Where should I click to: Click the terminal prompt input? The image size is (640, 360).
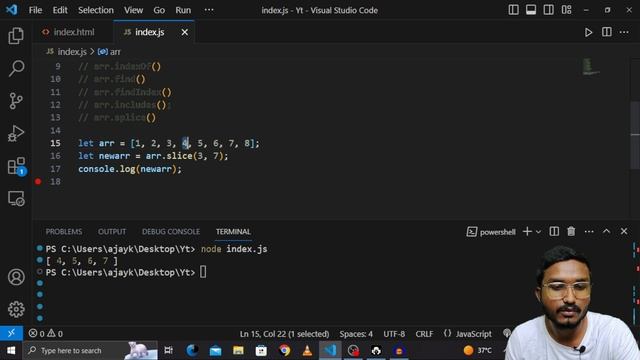pos(203,272)
